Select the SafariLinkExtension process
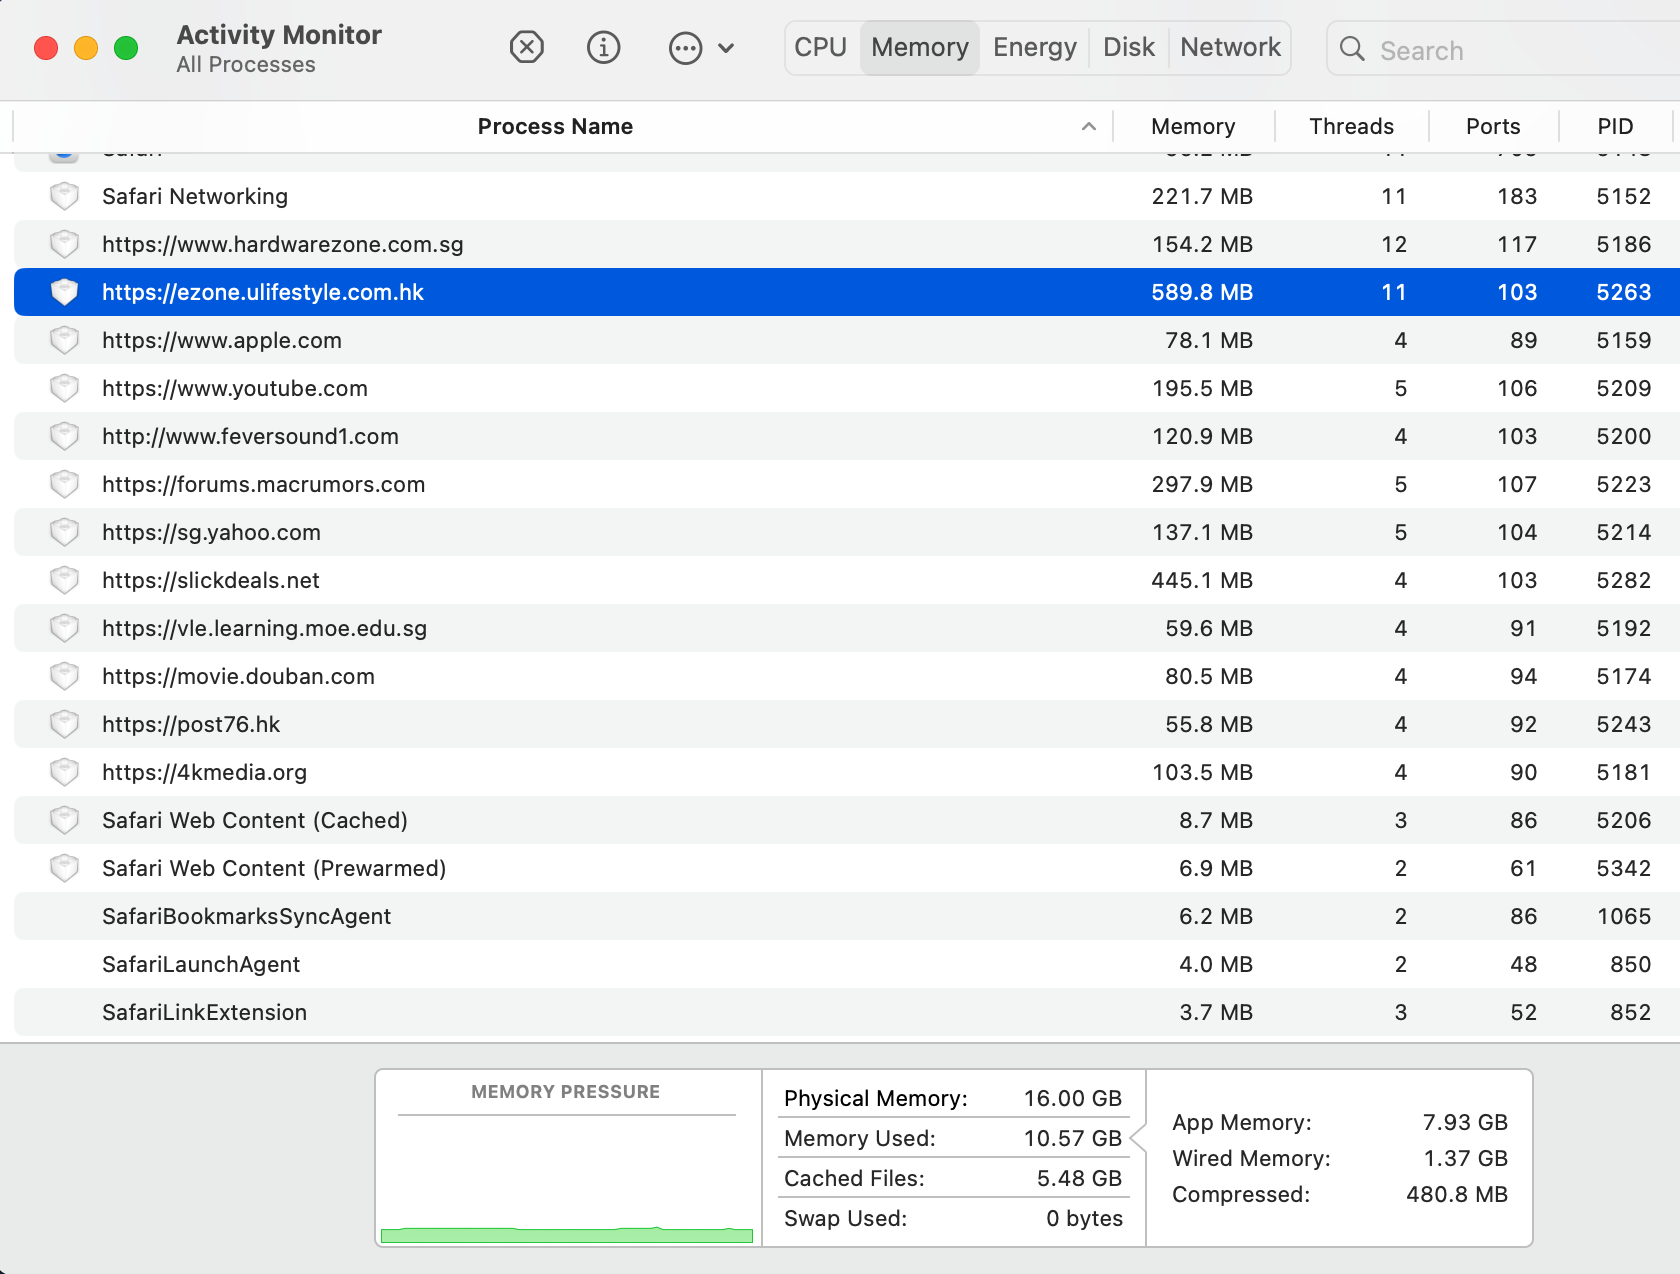This screenshot has height=1274, width=1680. coord(204,1012)
